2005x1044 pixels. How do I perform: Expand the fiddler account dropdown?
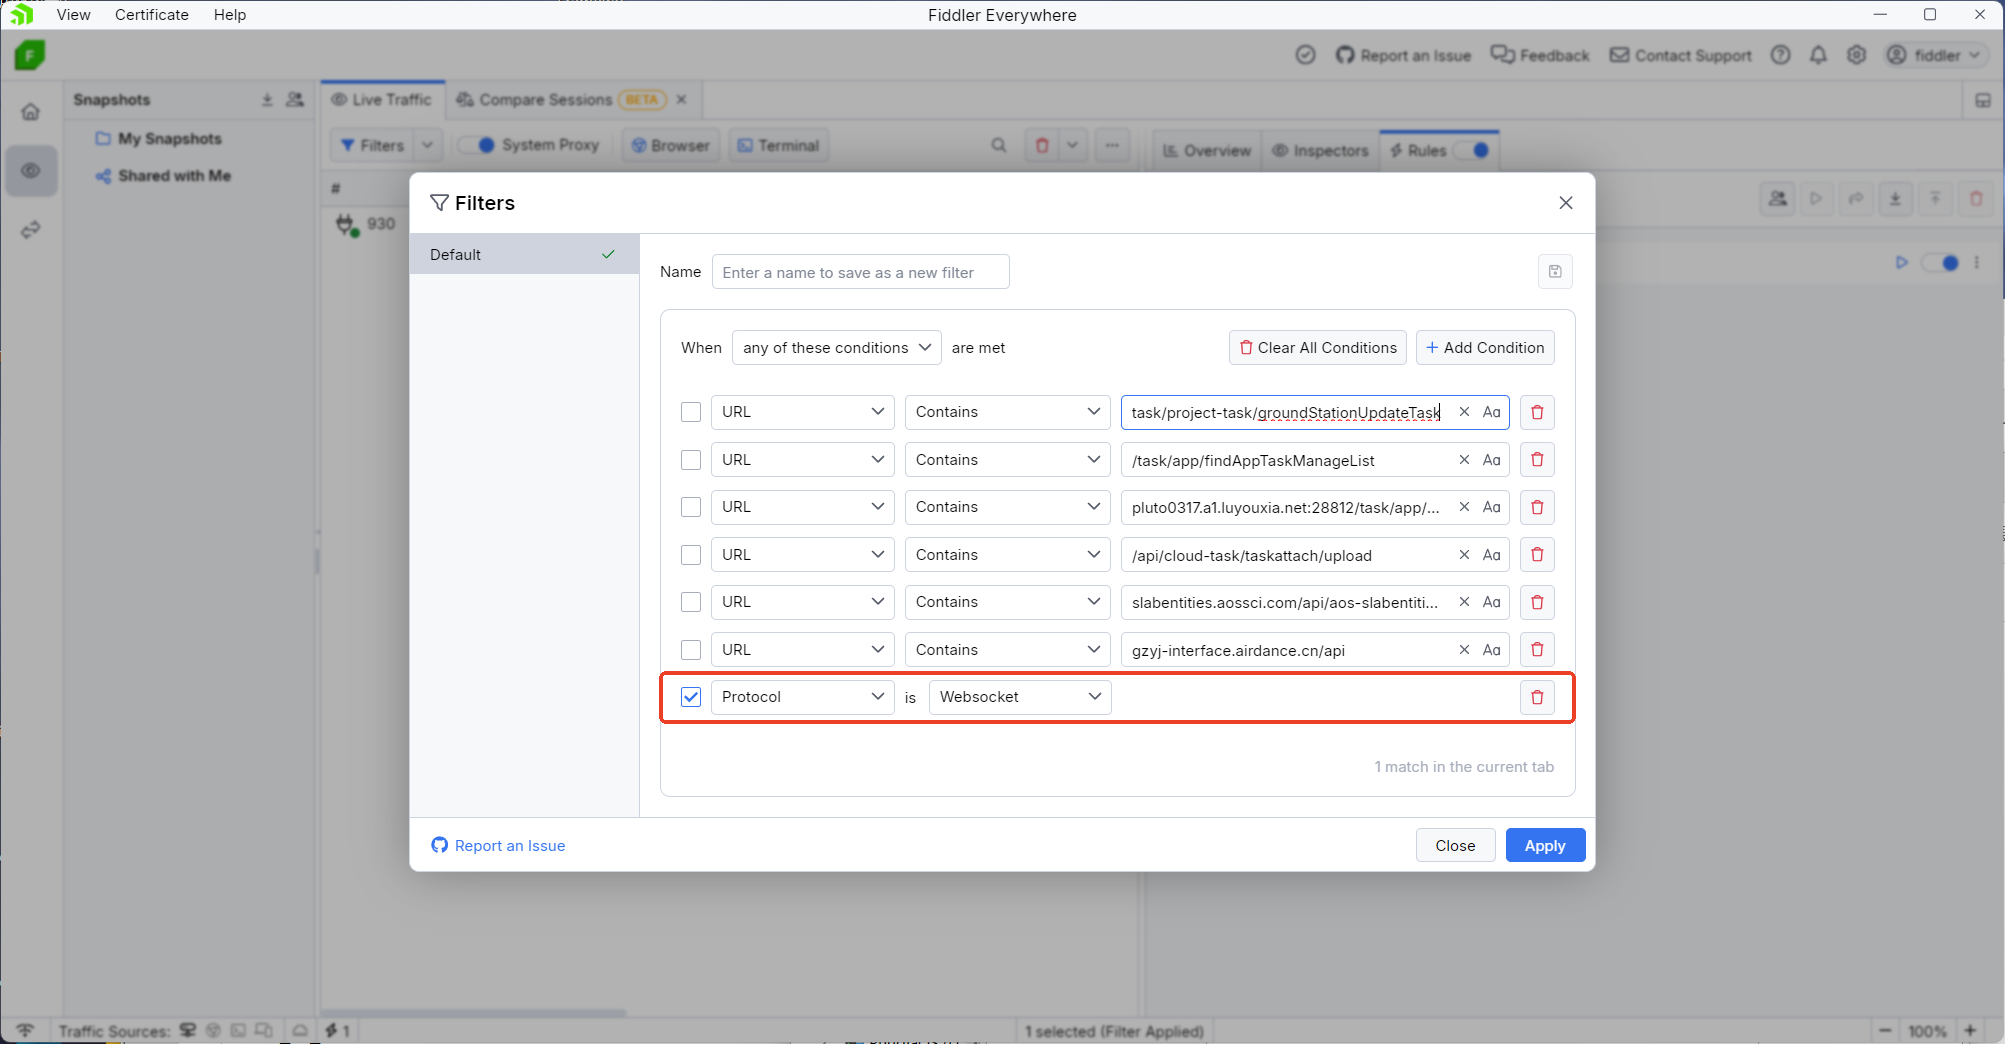1934,55
